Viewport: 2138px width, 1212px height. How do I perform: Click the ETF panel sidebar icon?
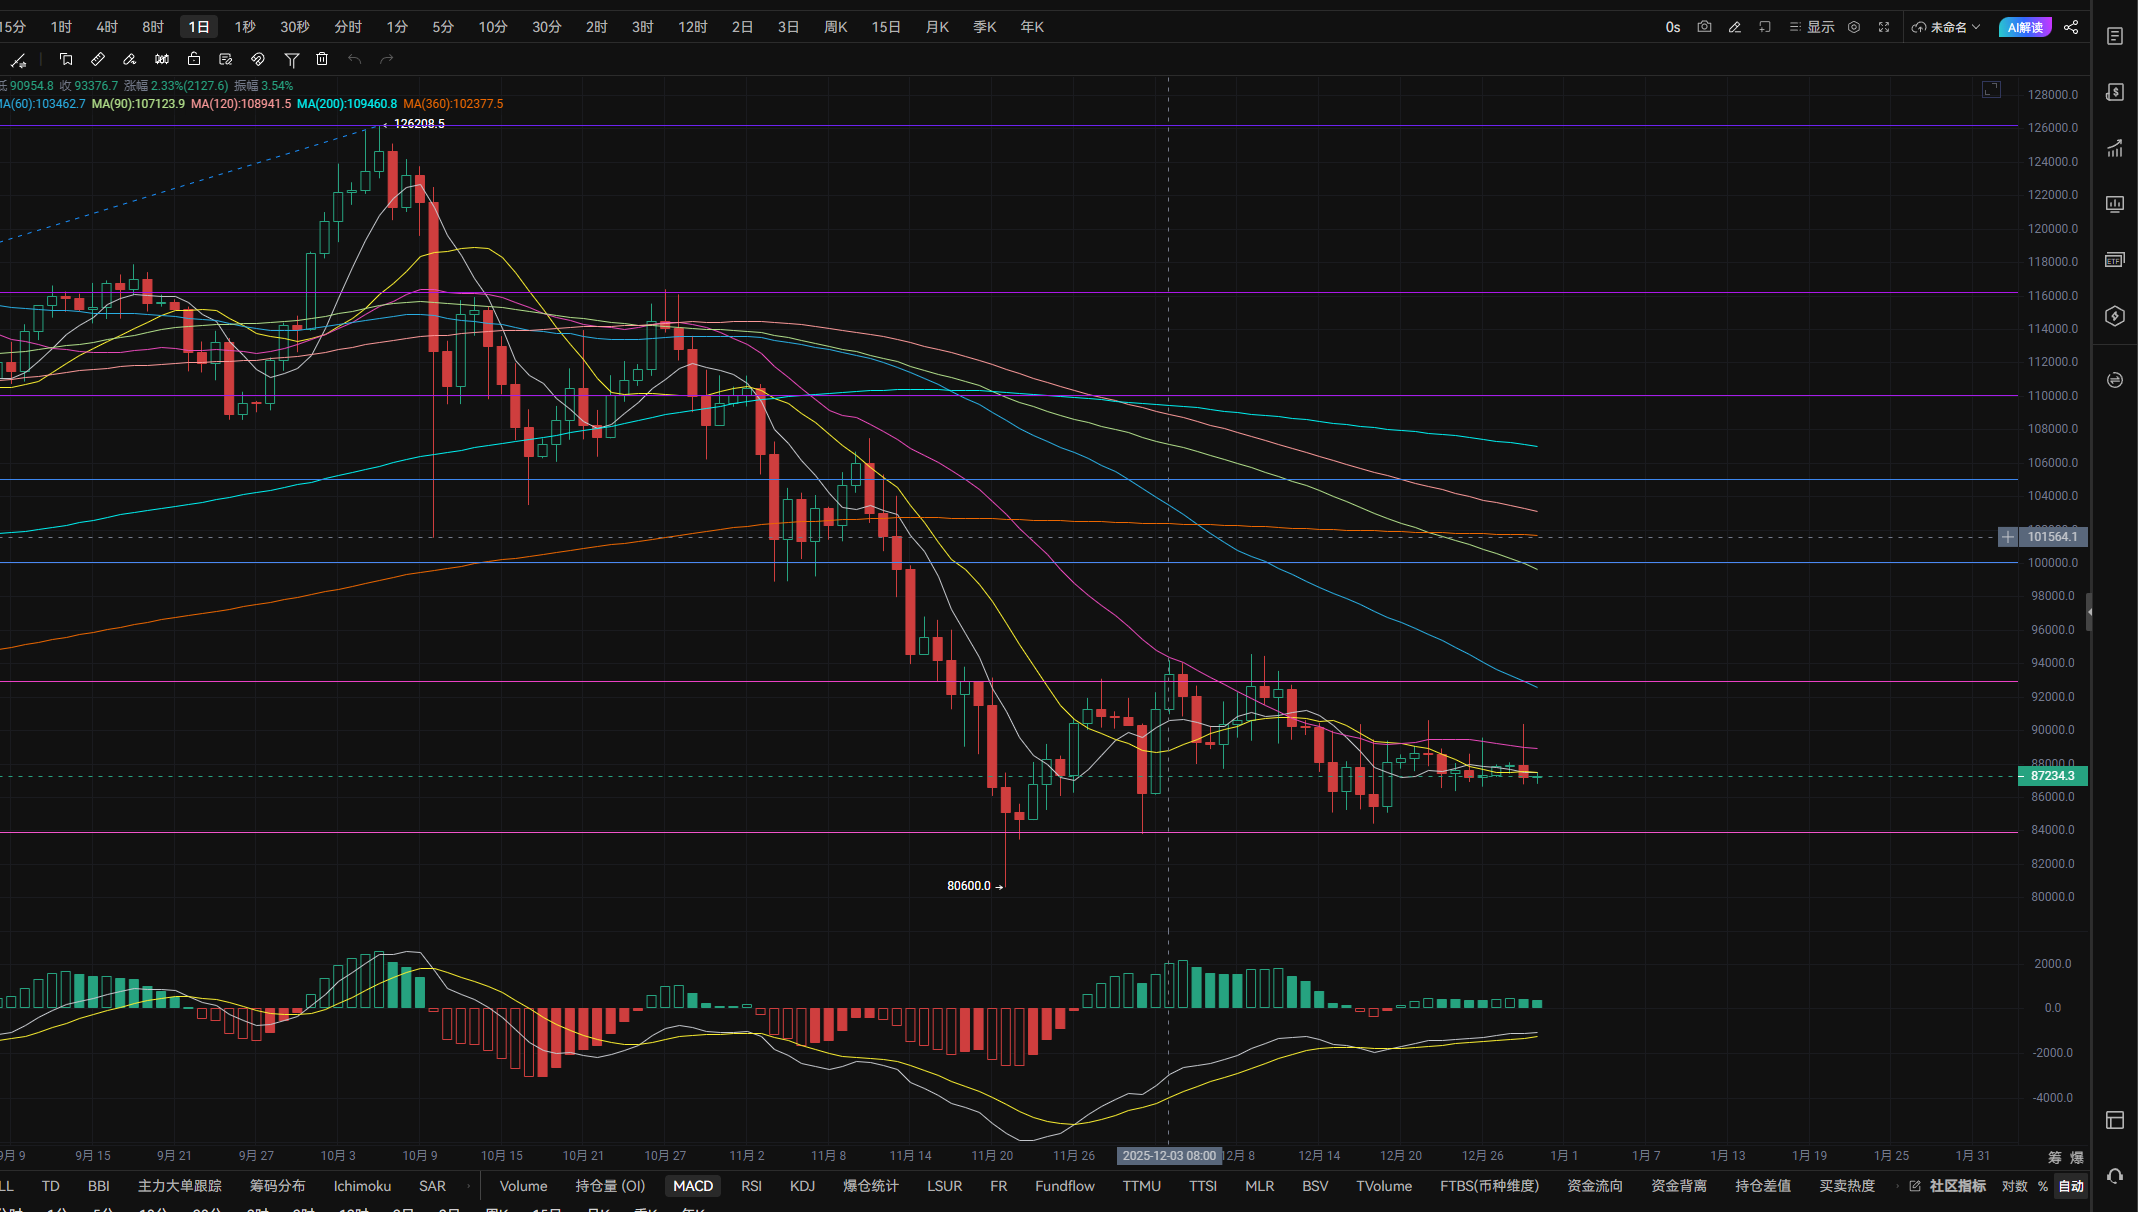click(x=2114, y=260)
